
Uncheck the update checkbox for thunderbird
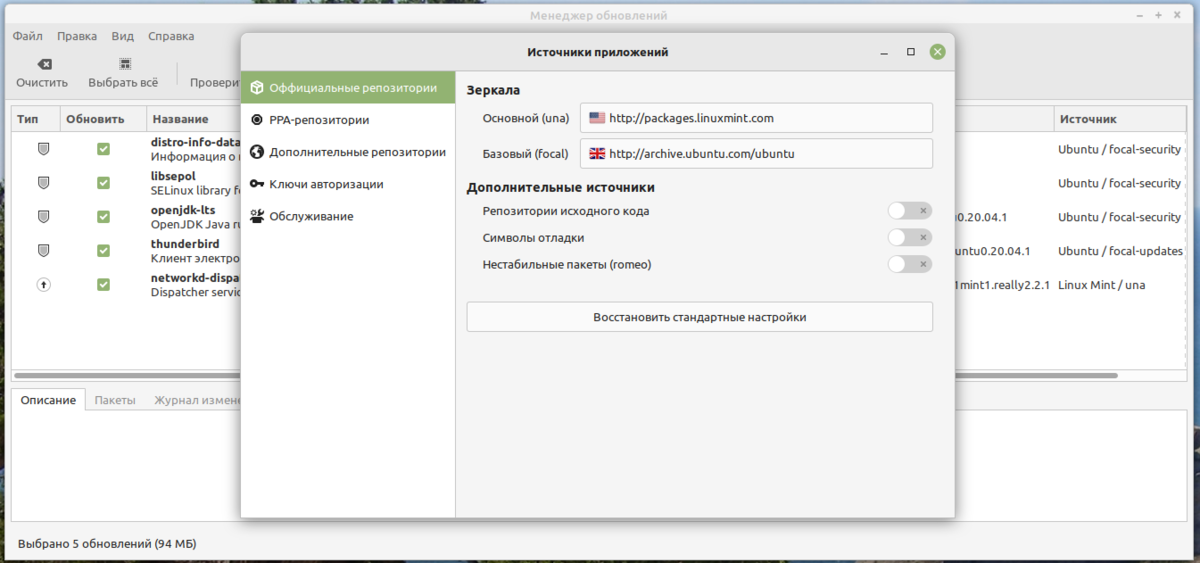103,251
